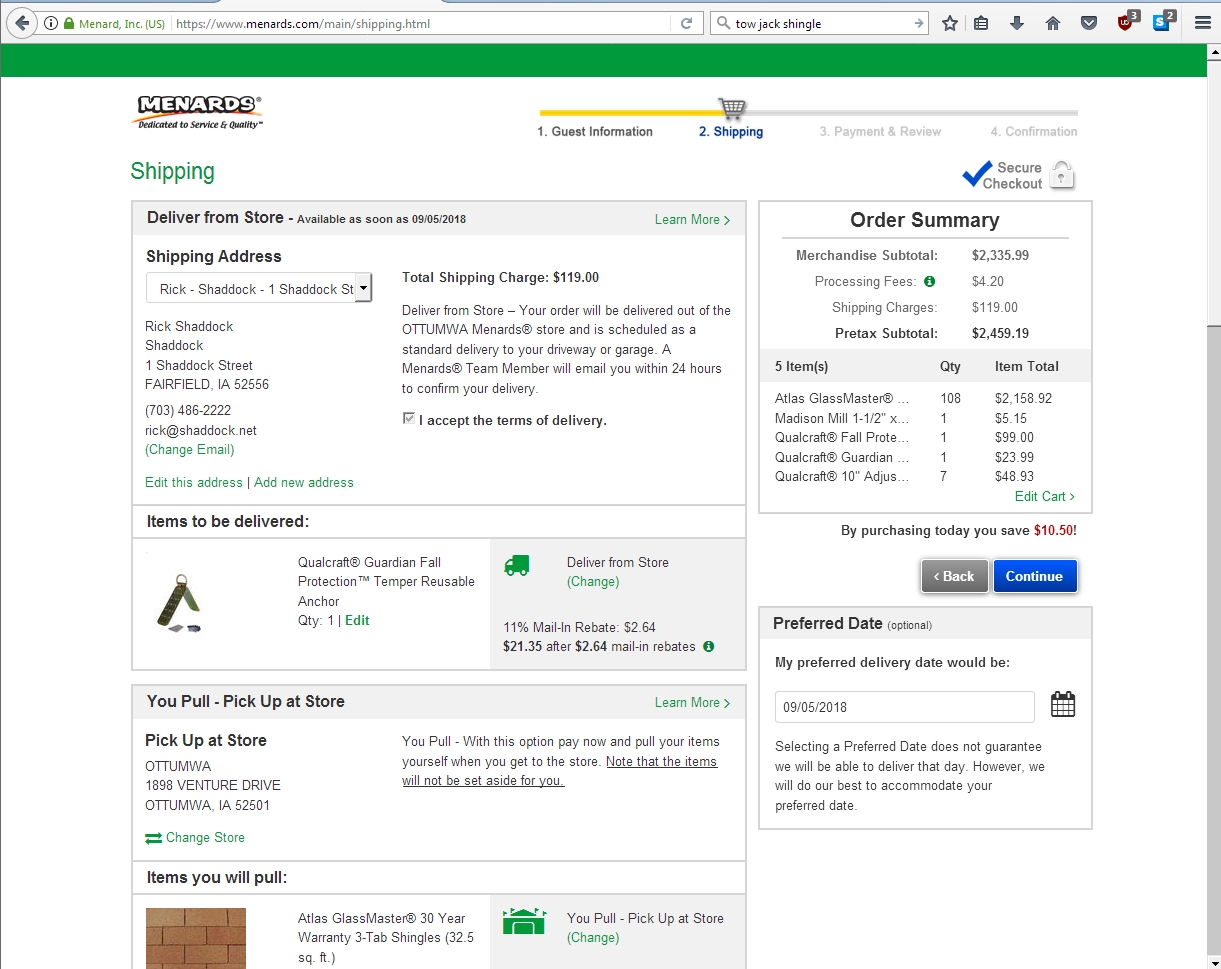Click the savings amount $10.50
The width and height of the screenshot is (1221, 969).
pyautogui.click(x=1055, y=530)
